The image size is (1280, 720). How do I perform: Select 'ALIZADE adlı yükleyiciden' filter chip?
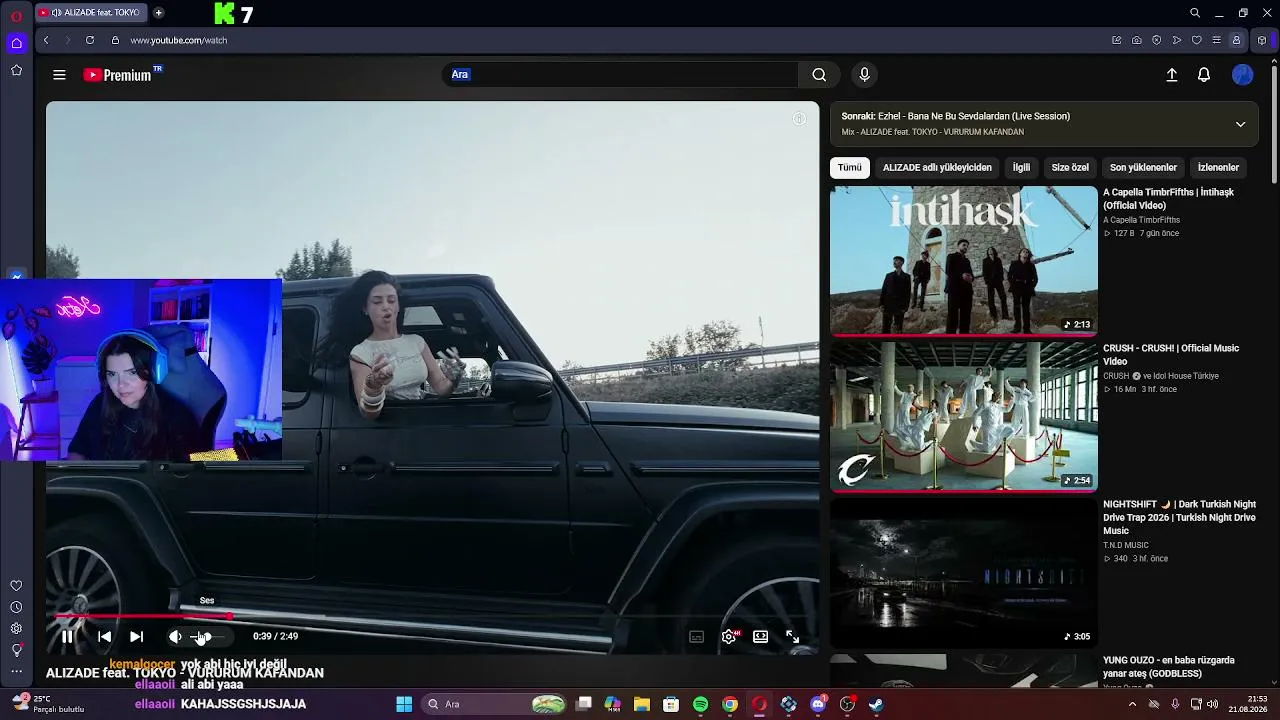[937, 168]
